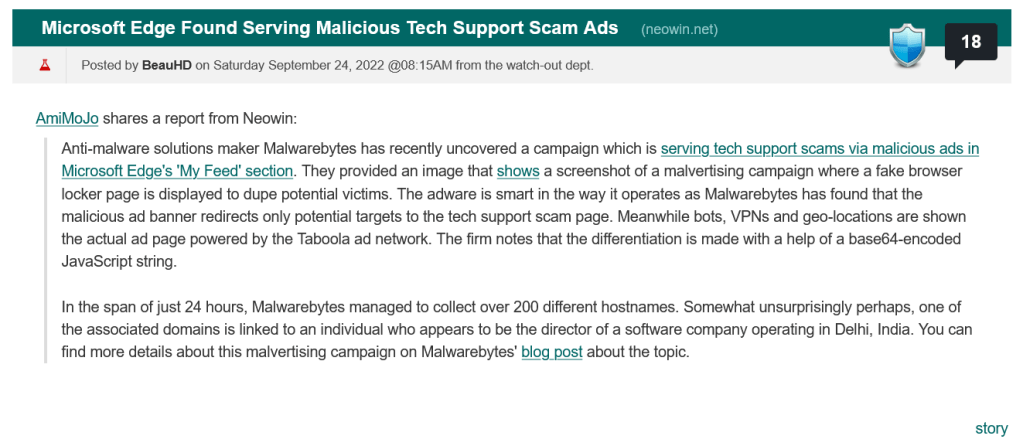Follow the "serving tech support scams" link
Image resolution: width=1023 pixels, height=446 pixels.
(819, 149)
